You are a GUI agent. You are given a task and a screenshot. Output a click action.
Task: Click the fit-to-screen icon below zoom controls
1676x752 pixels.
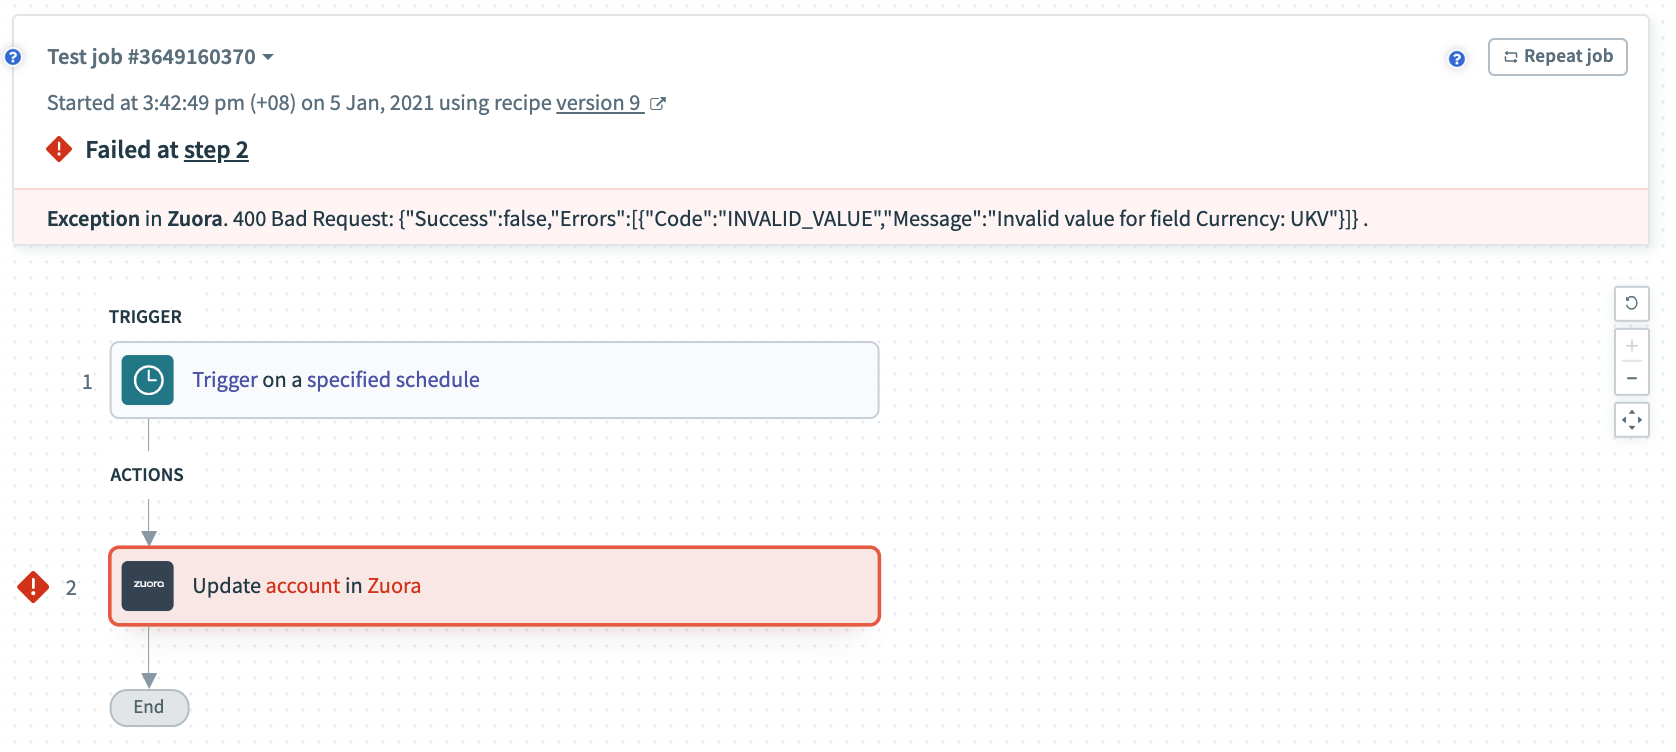pos(1632,420)
